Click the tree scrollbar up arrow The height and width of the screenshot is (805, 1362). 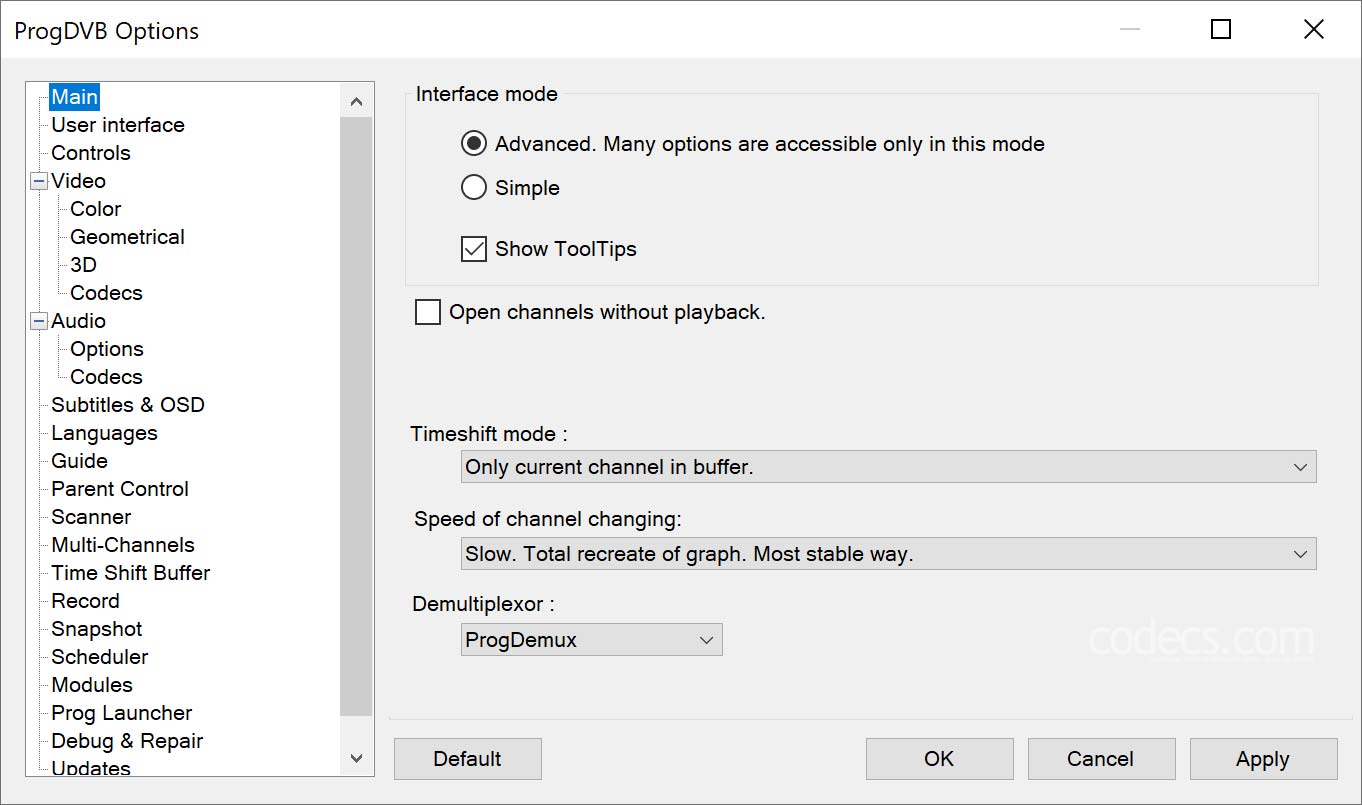tap(357, 101)
